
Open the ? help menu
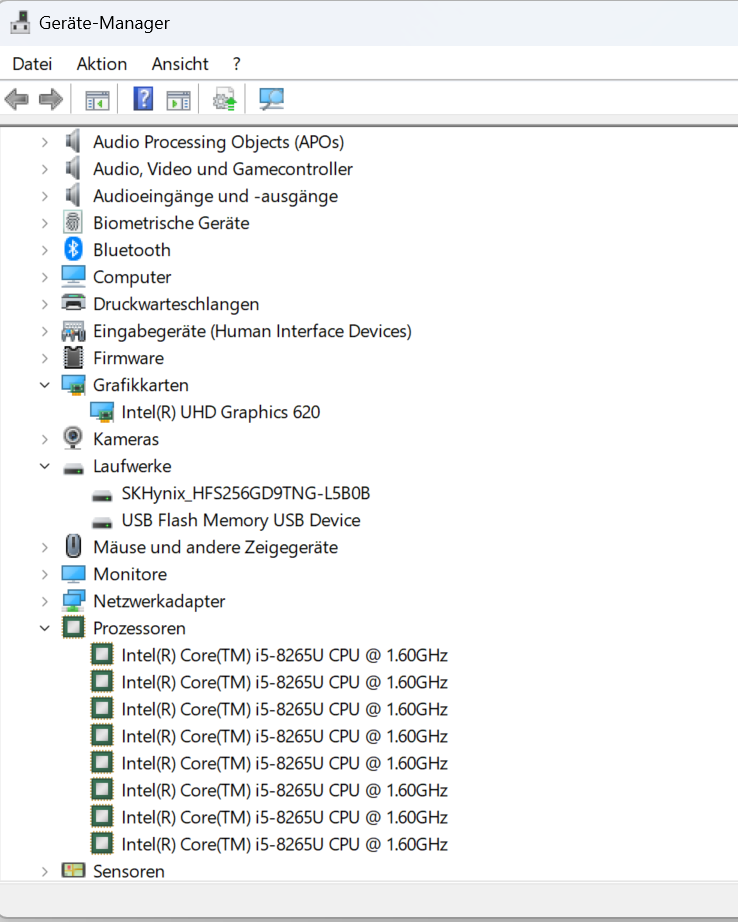[236, 64]
